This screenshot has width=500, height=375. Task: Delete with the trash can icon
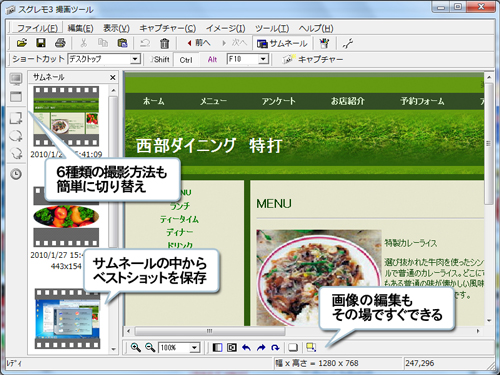(x=165, y=43)
